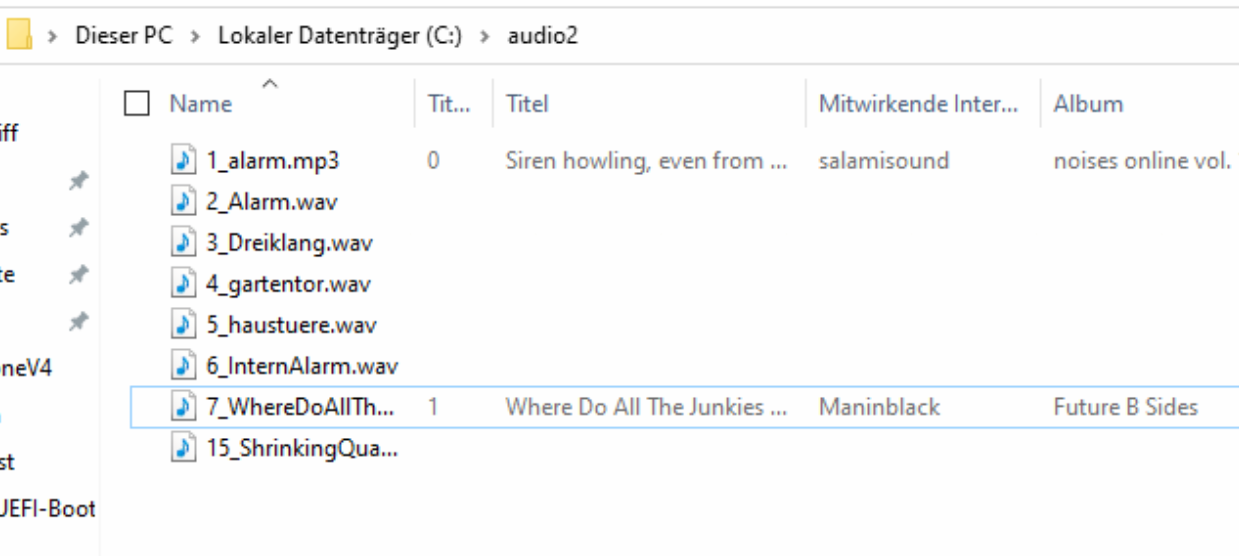Open chevron before Dieser PC breadcrumb
1239x556 pixels.
[52, 37]
